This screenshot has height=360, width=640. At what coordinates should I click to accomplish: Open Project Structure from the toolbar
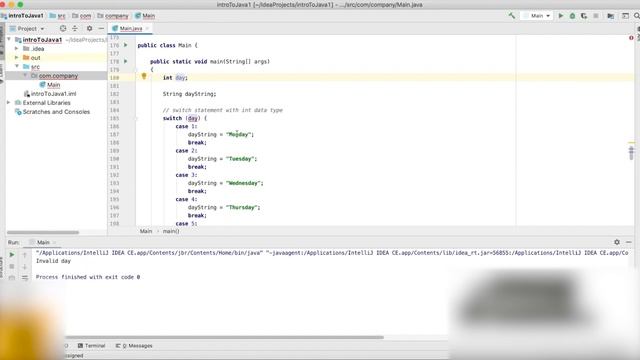tap(611, 16)
